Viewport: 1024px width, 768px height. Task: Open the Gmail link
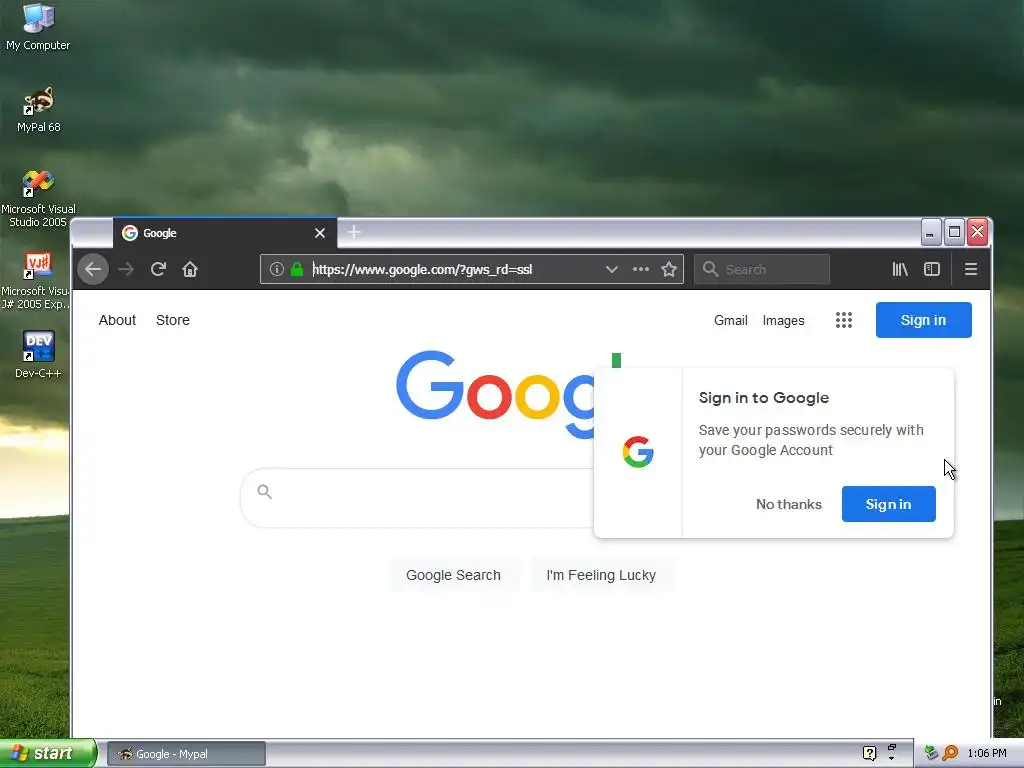click(731, 321)
